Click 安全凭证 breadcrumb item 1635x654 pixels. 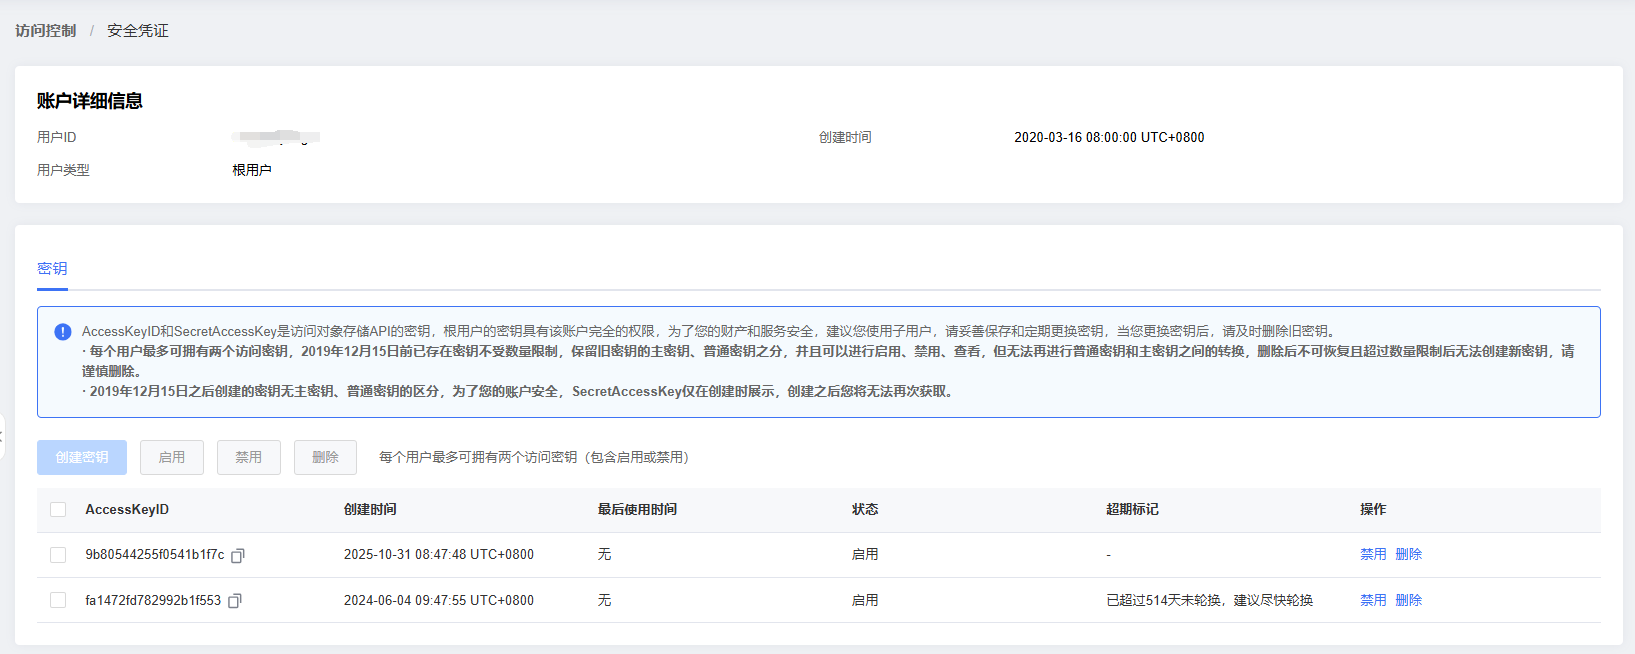pyautogui.click(x=138, y=31)
